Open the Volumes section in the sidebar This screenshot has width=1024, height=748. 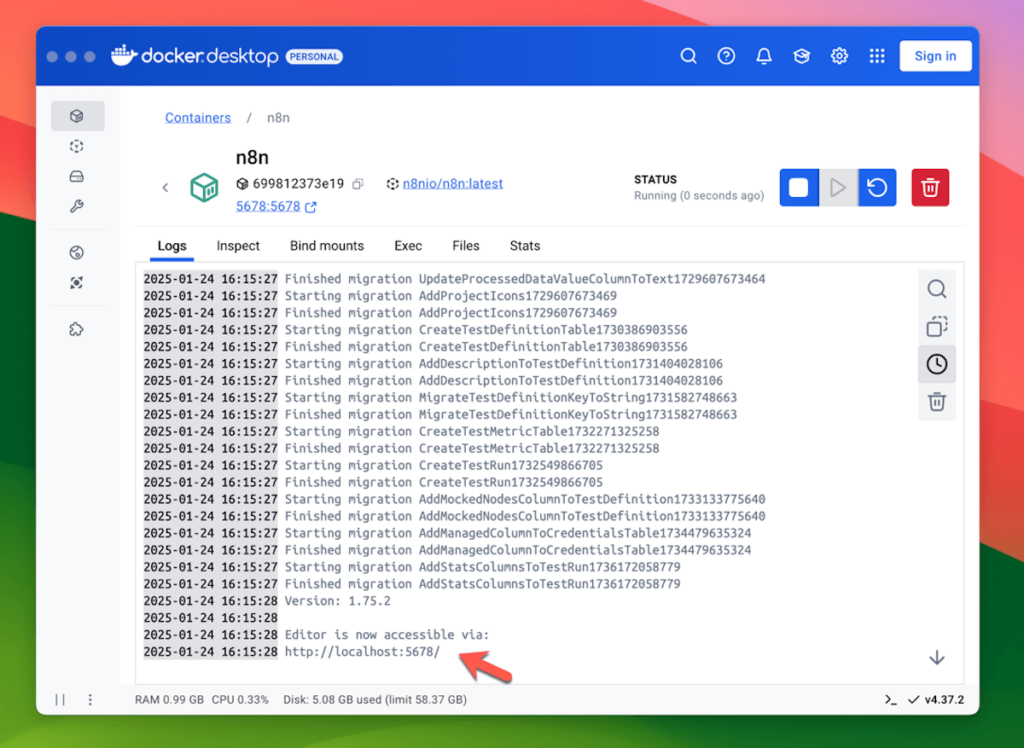point(77,176)
